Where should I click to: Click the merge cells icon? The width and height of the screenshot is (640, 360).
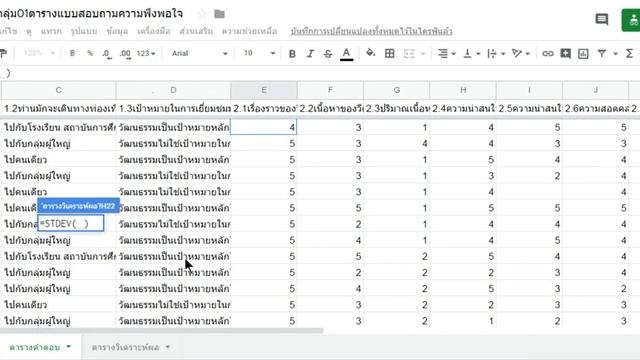[x=409, y=53]
